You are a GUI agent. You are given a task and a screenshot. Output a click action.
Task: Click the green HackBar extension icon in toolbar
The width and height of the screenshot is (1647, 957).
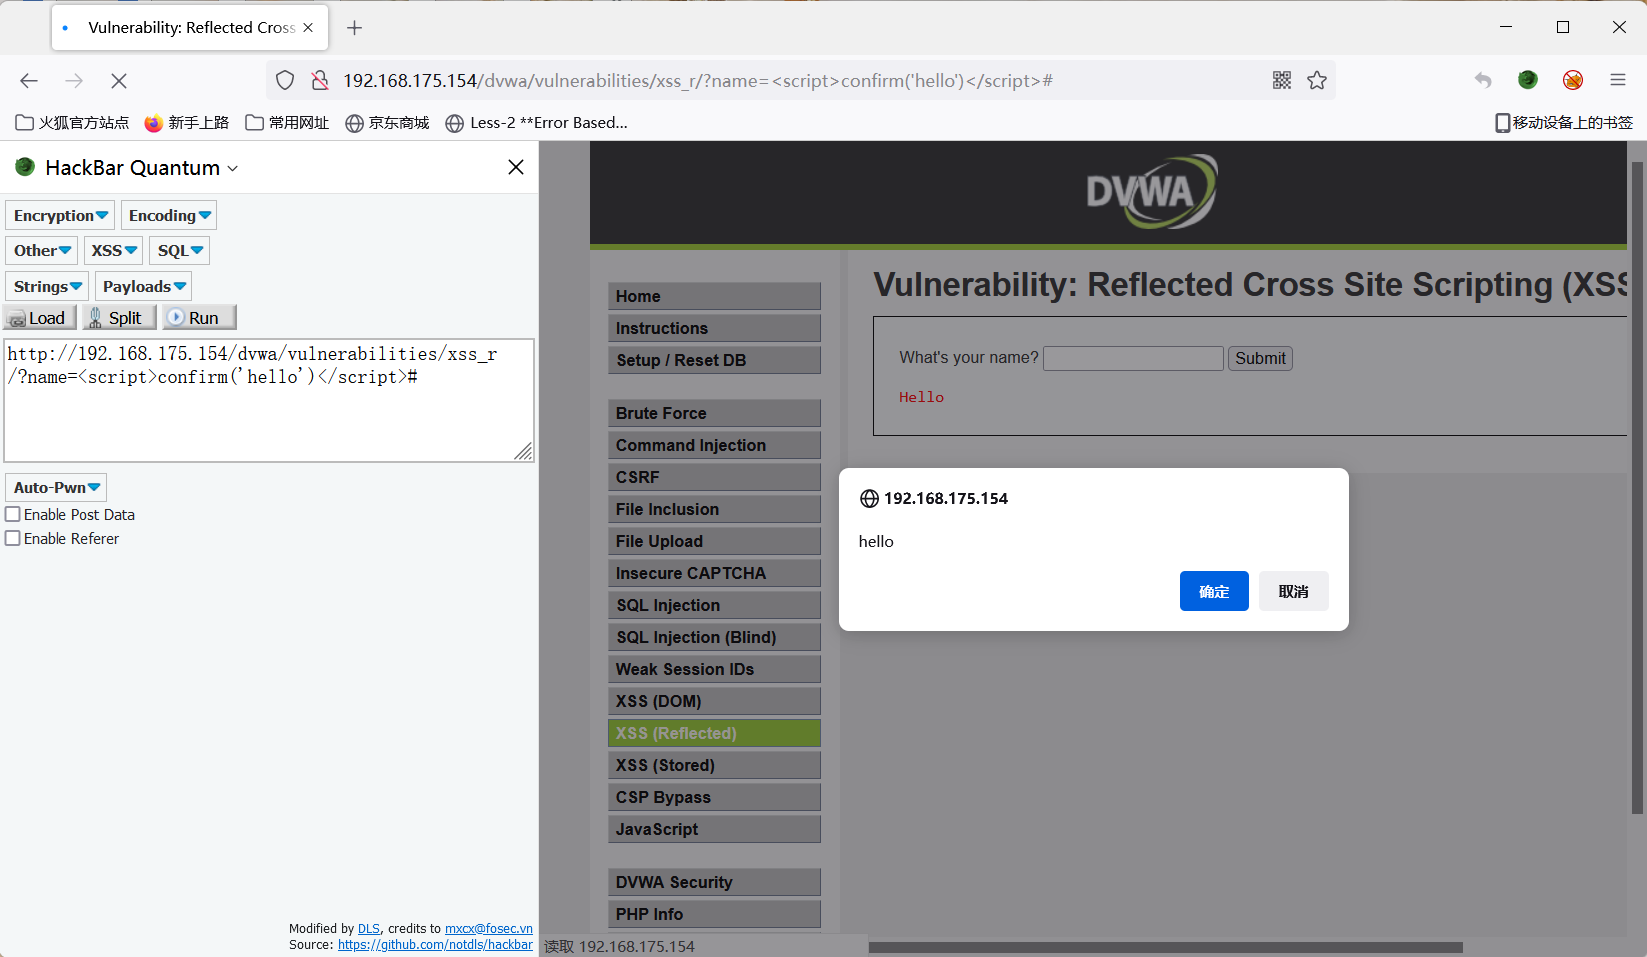1528,80
